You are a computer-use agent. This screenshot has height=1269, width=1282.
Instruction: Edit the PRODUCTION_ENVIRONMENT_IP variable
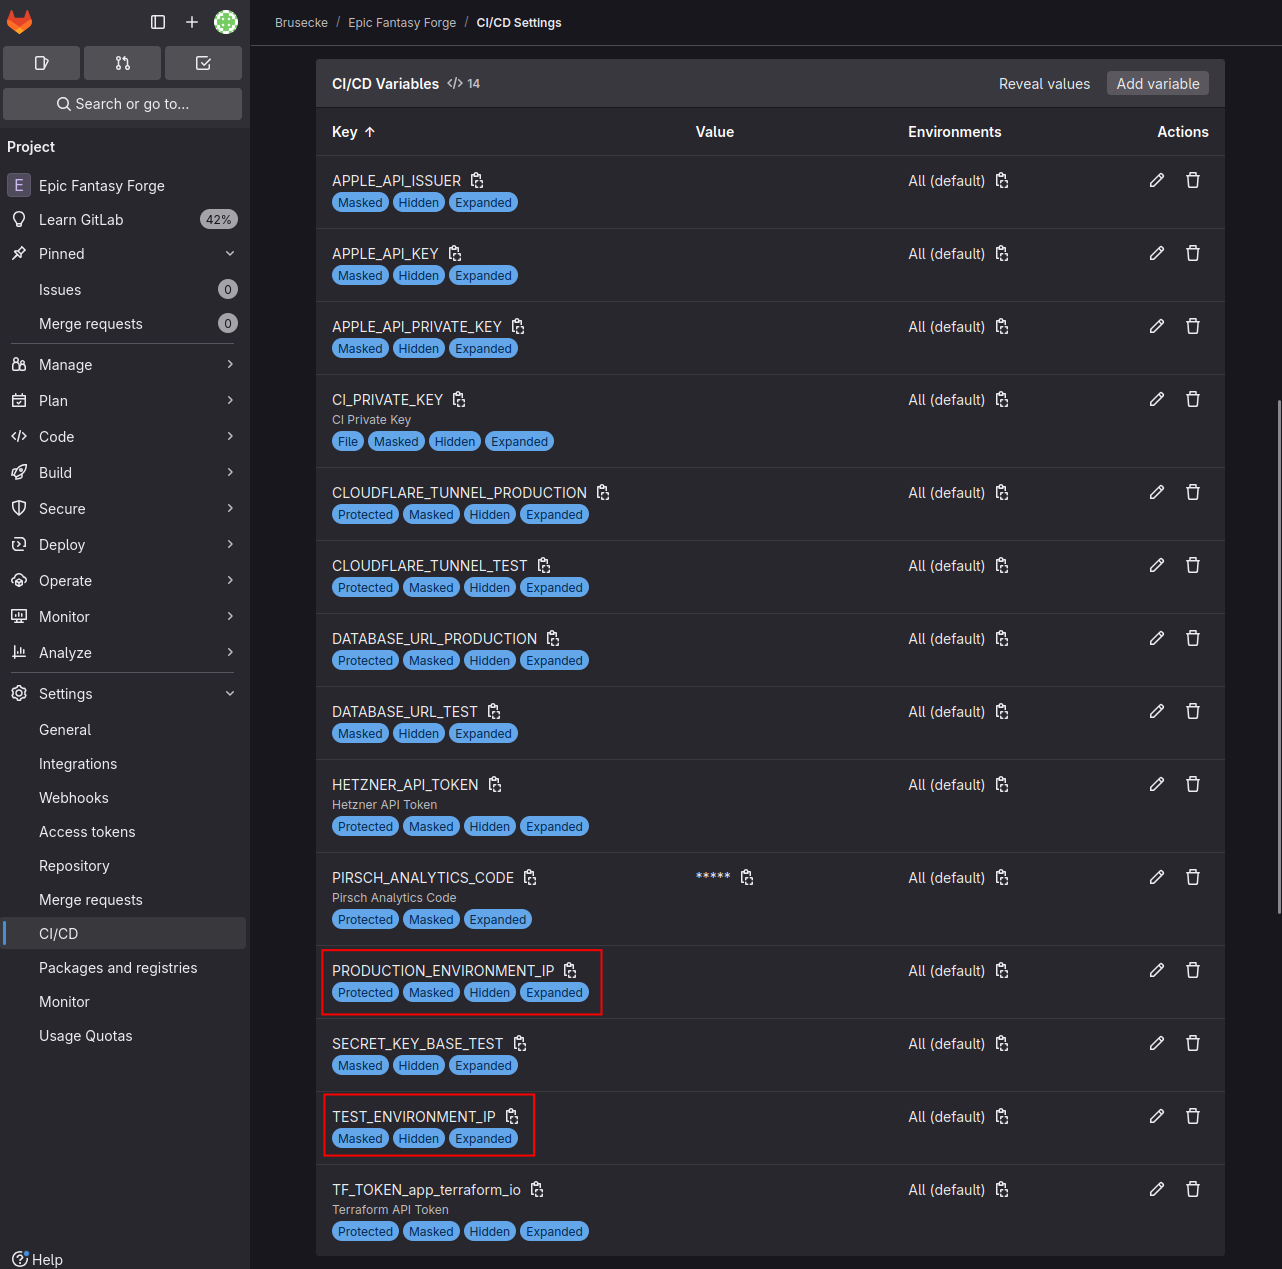point(1157,971)
